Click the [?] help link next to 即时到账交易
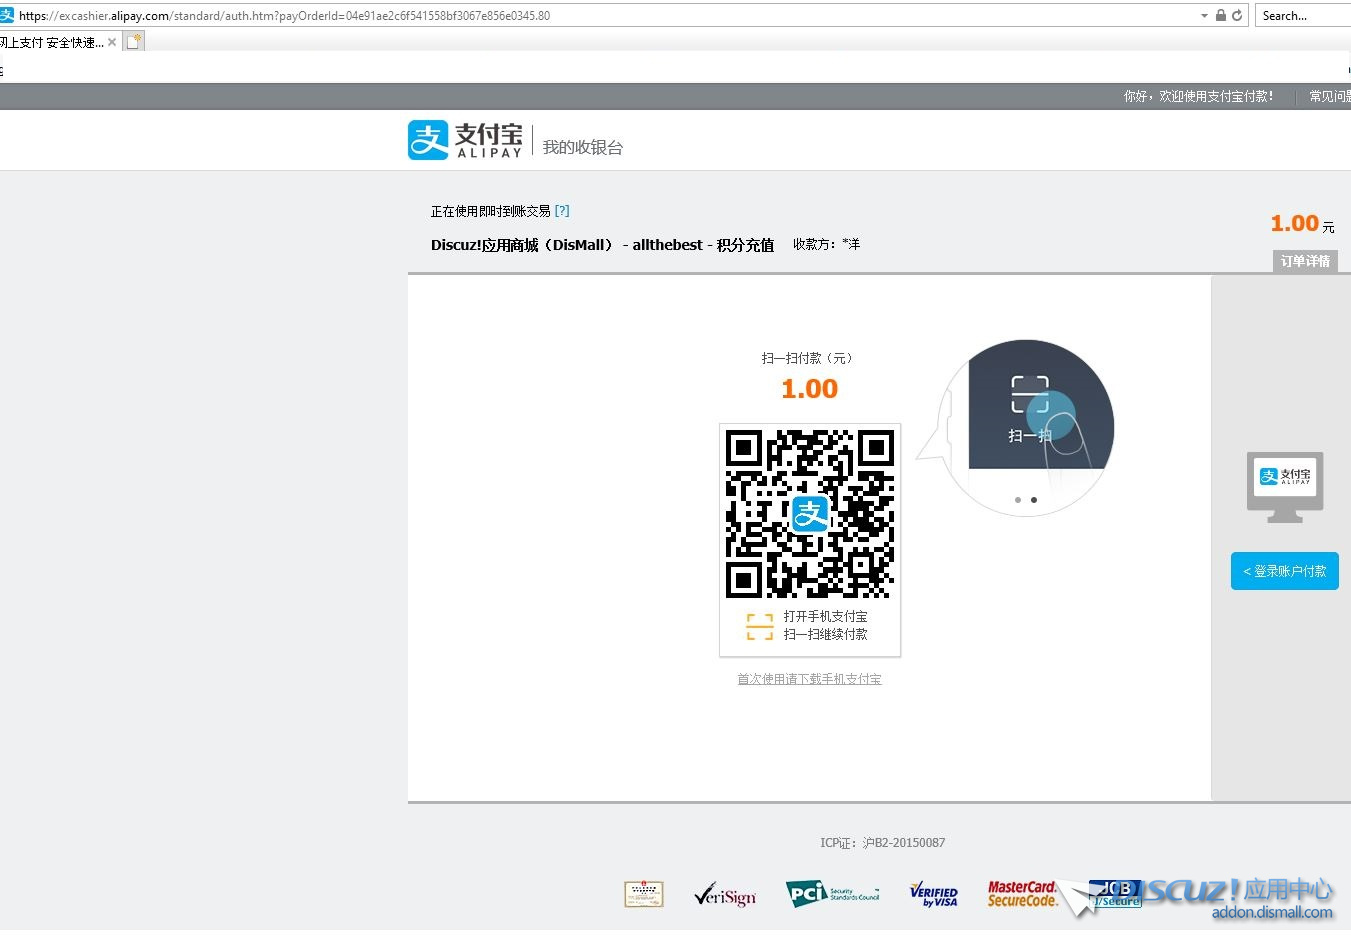Image resolution: width=1351 pixels, height=938 pixels. [562, 210]
